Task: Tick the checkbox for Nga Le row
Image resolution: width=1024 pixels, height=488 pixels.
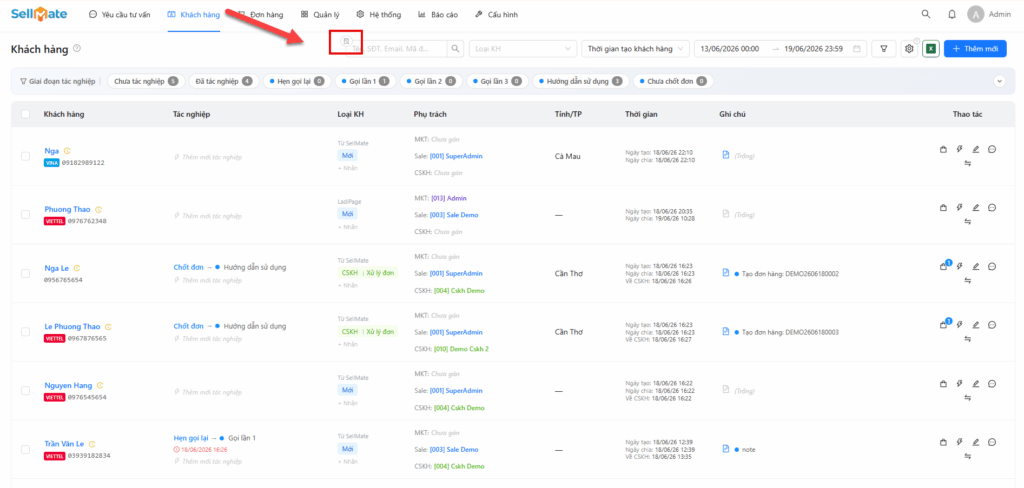Action: [25, 273]
